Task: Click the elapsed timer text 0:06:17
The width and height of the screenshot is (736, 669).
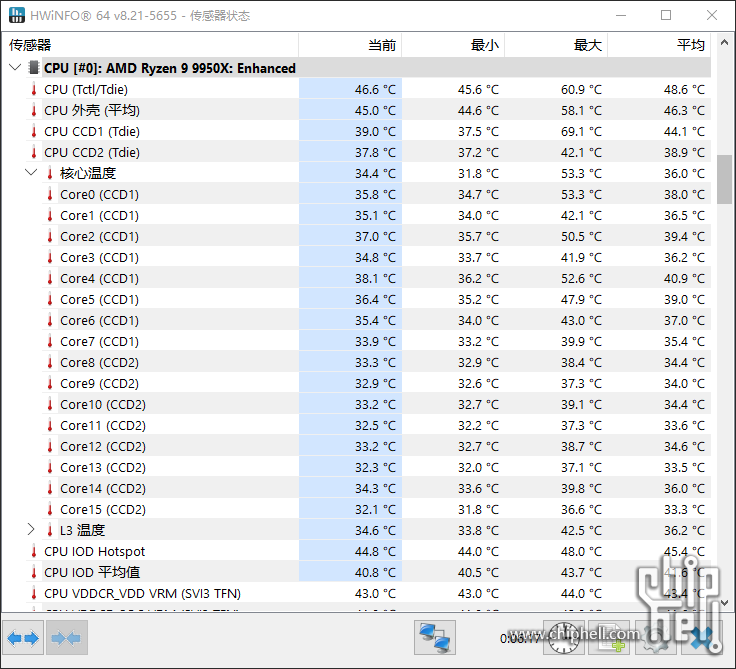Action: [x=520, y=638]
